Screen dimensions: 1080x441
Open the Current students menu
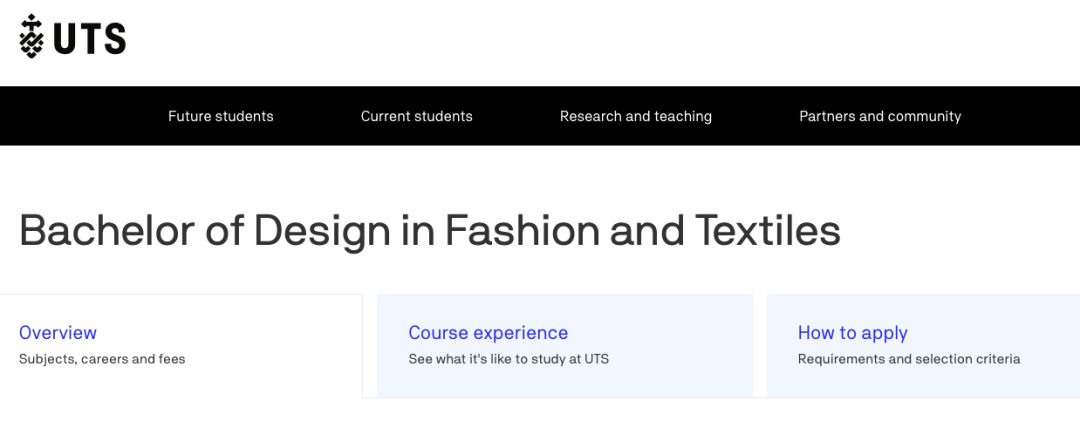click(416, 116)
